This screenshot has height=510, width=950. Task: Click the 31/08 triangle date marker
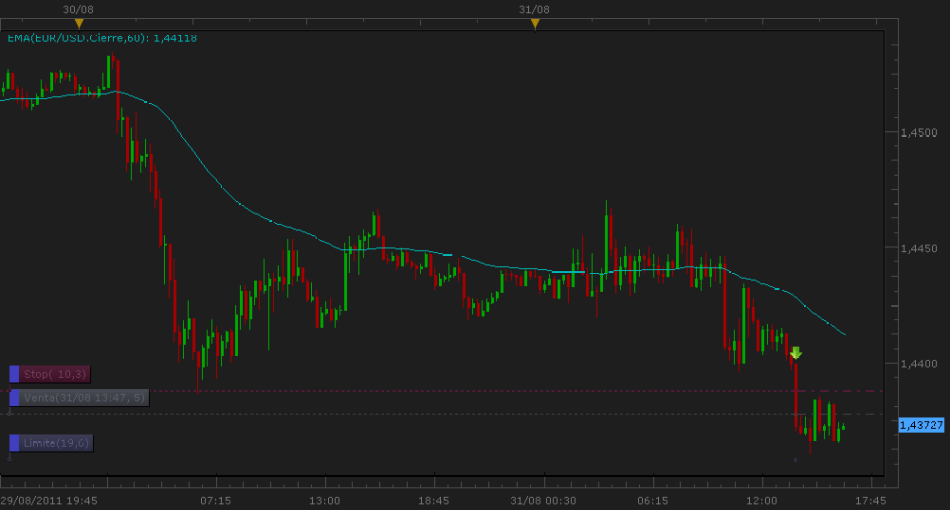click(x=535, y=24)
